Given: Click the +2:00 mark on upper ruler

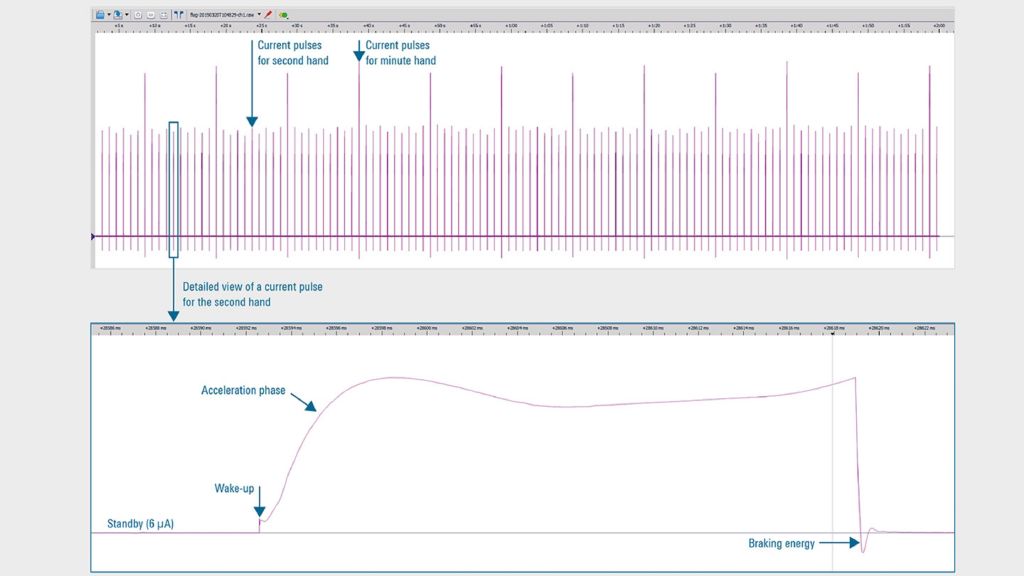Looking at the screenshot, I should [939, 26].
